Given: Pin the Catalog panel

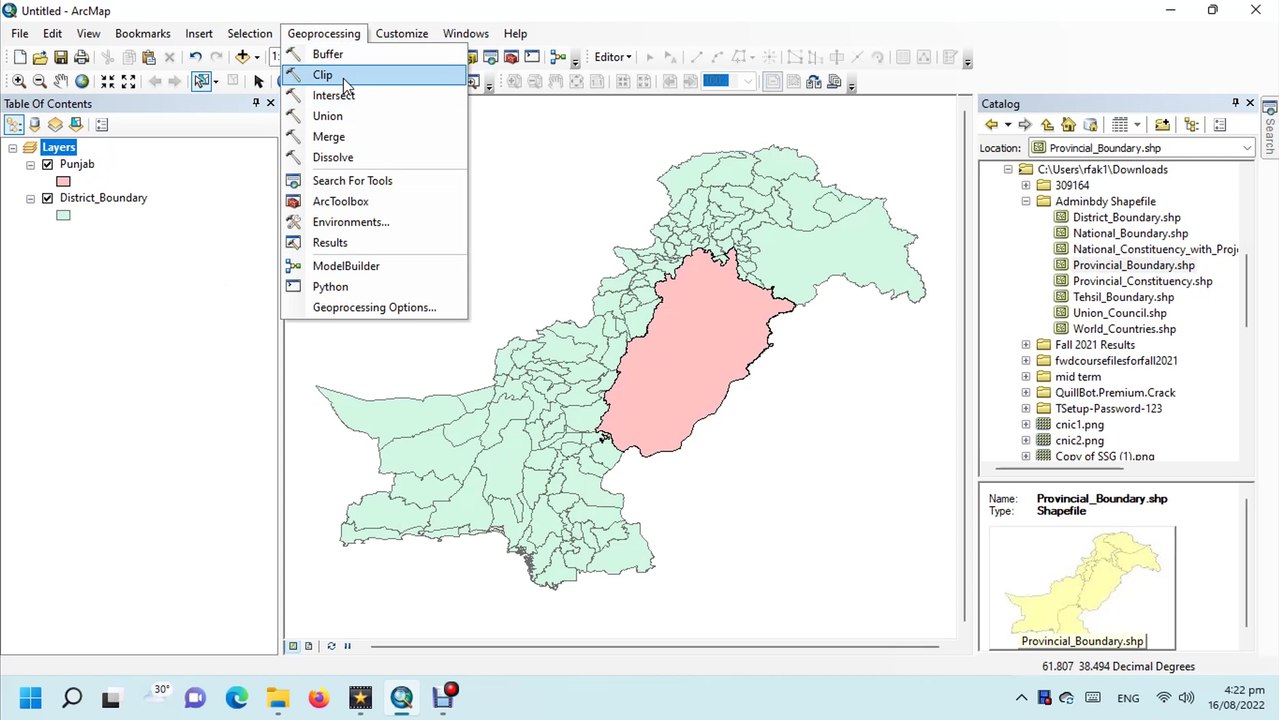Looking at the screenshot, I should (1235, 103).
